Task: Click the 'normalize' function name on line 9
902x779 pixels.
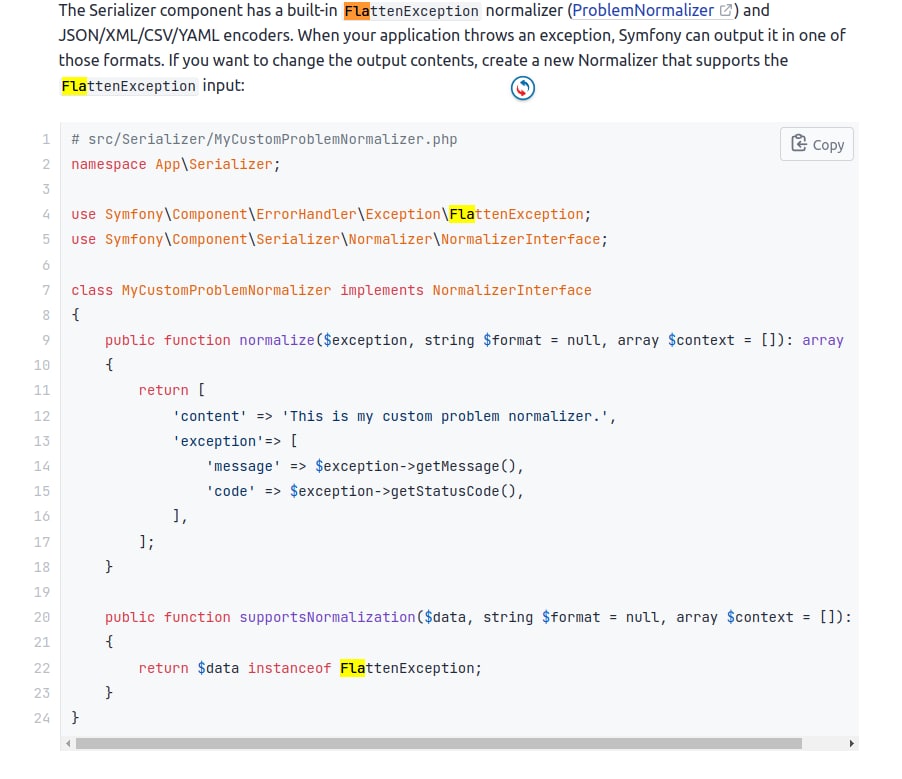Action: [277, 340]
